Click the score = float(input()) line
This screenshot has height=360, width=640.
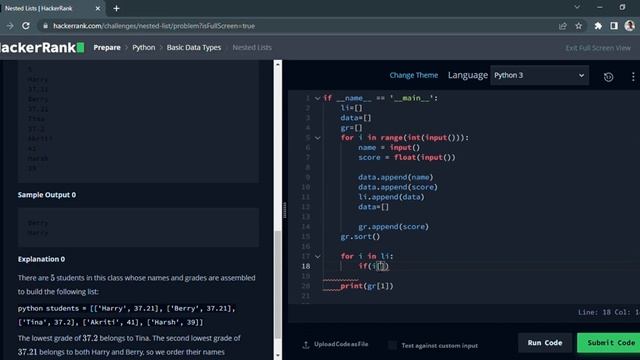407,157
